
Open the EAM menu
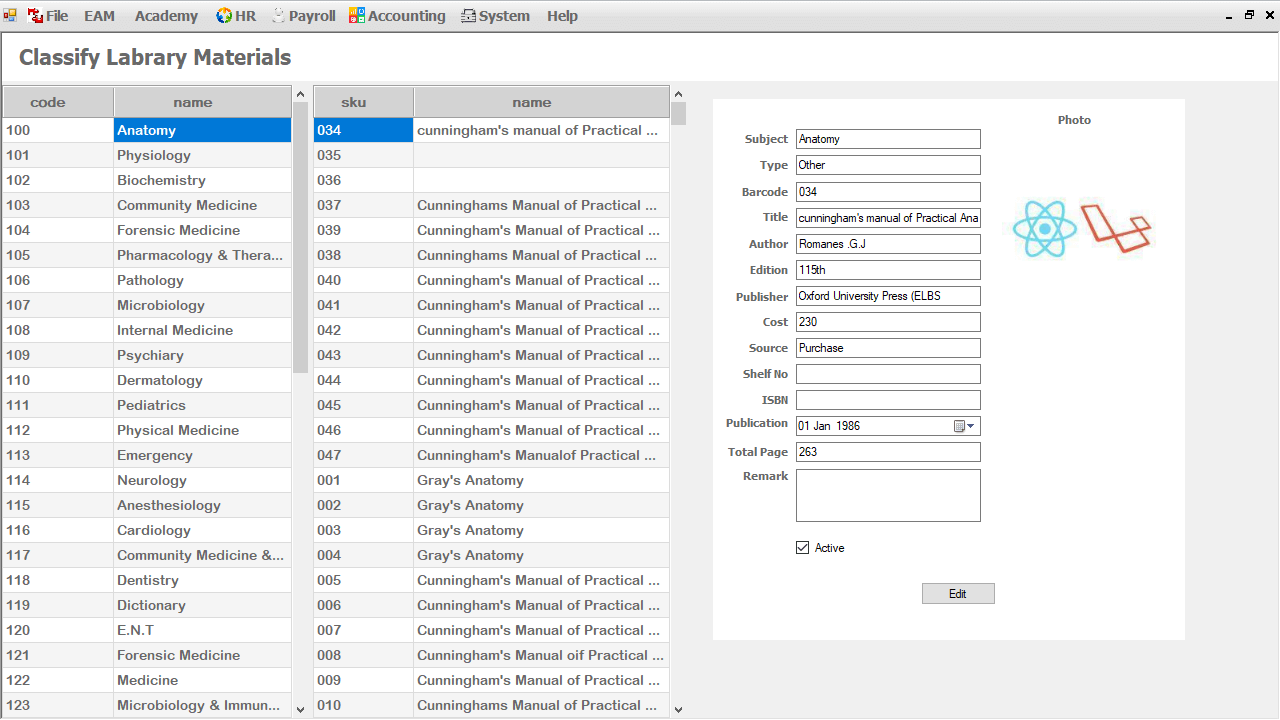[x=99, y=16]
